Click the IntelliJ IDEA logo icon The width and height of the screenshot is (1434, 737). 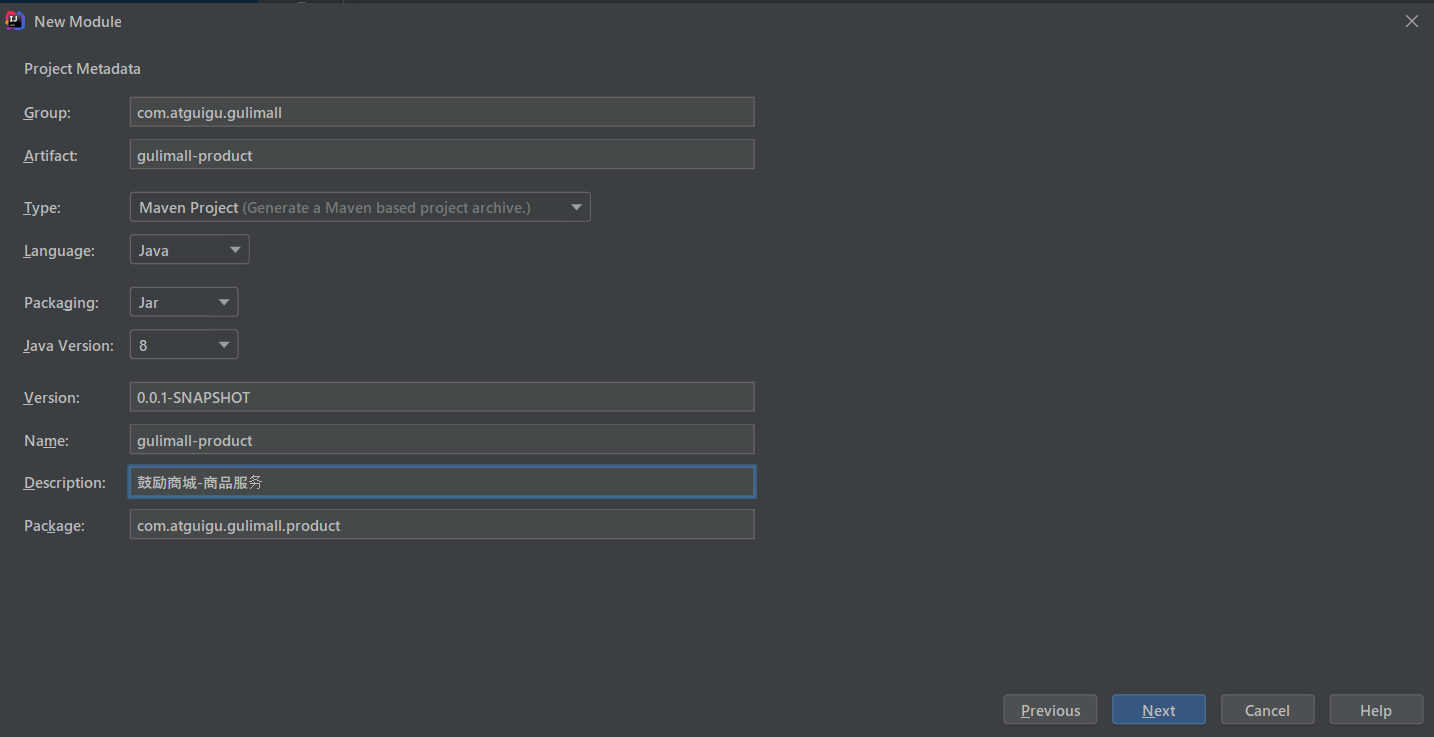(x=15, y=21)
